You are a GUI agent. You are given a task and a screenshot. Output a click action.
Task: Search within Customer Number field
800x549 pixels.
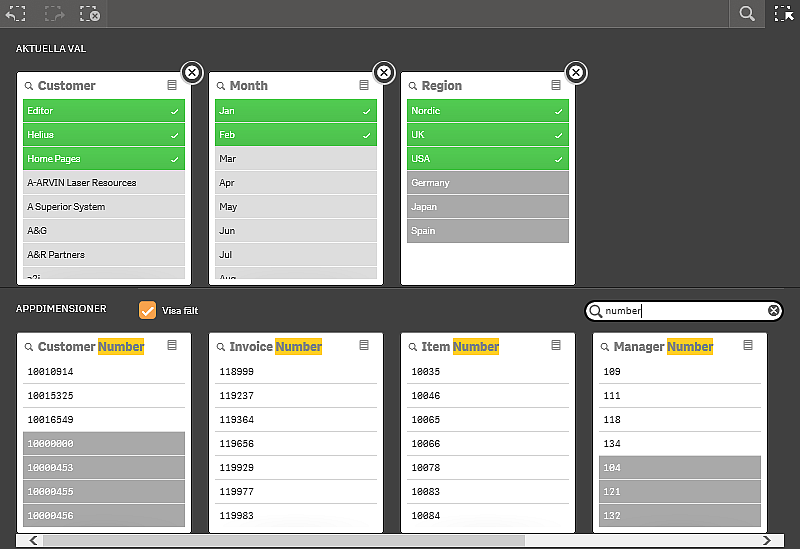point(29,347)
